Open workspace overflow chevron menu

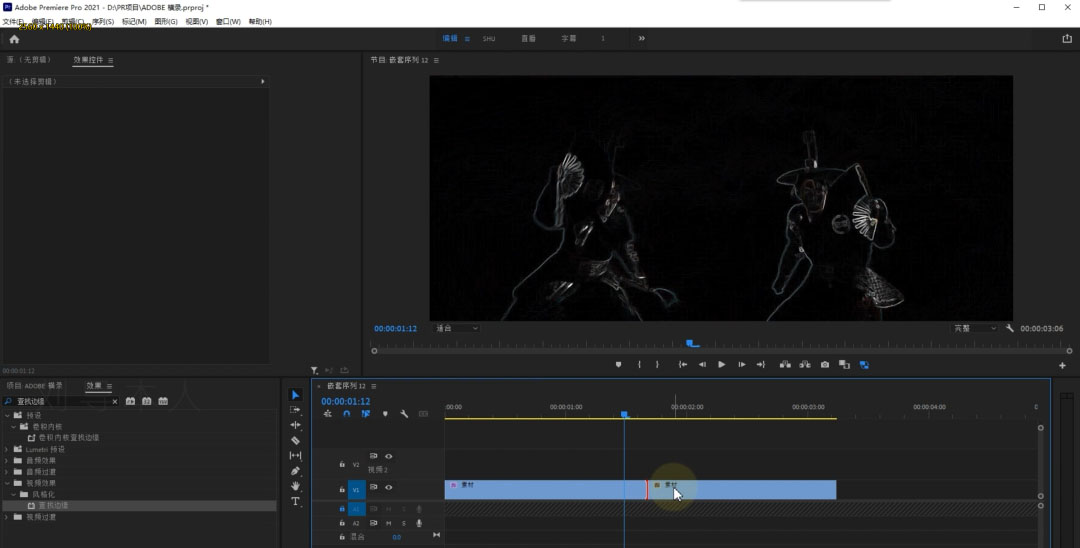point(641,39)
